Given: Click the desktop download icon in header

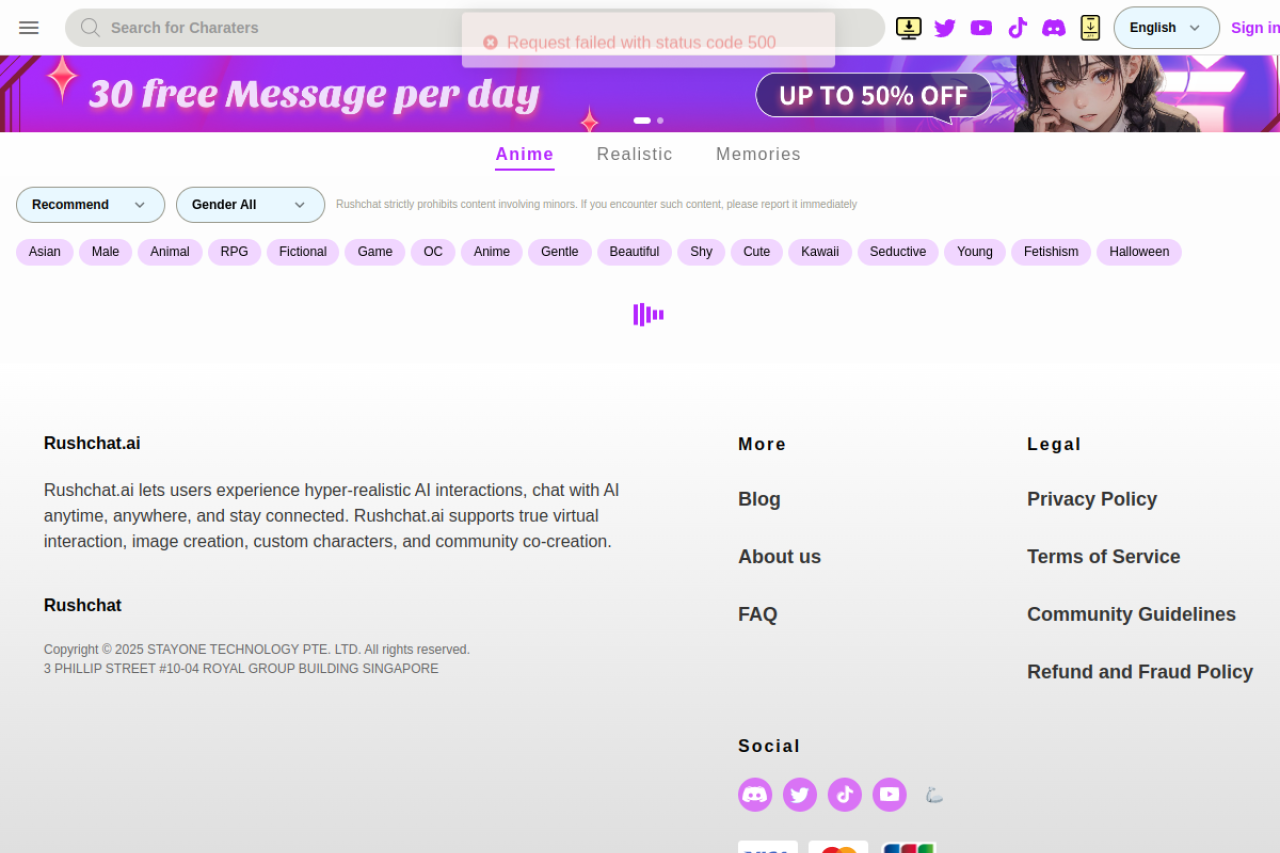Looking at the screenshot, I should (x=909, y=28).
